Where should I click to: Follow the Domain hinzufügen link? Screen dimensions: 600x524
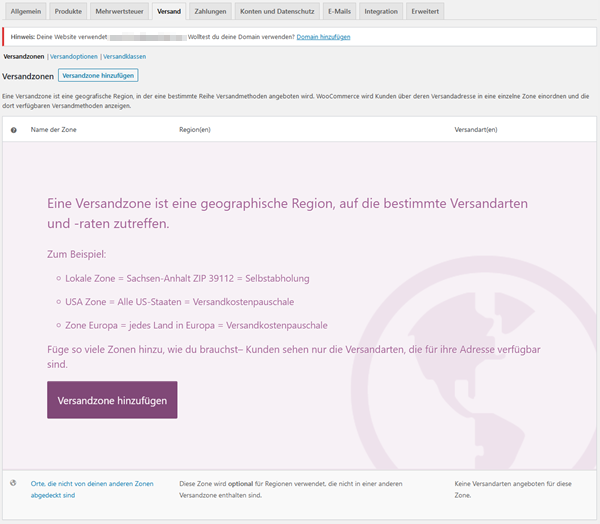click(323, 37)
